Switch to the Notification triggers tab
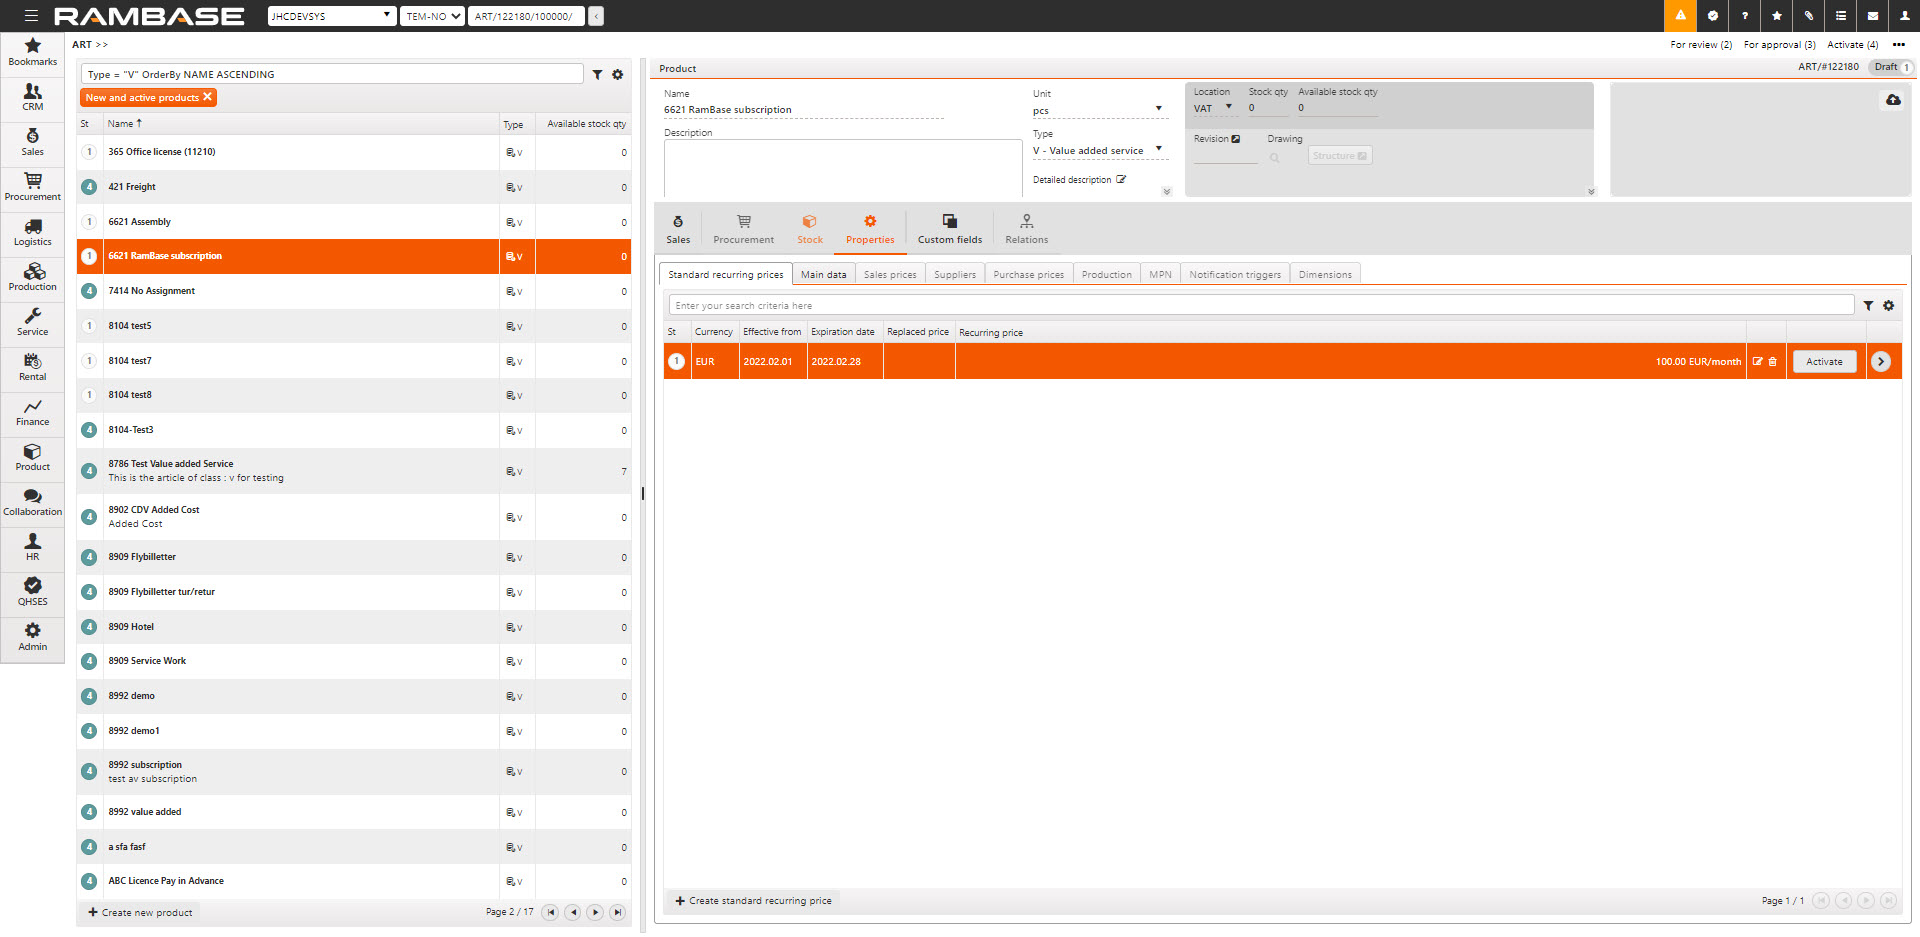 [x=1234, y=275]
